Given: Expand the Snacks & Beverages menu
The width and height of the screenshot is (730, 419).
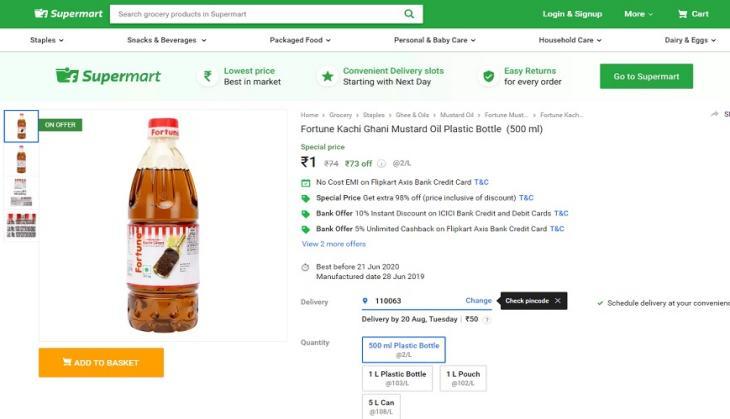Looking at the screenshot, I should pyautogui.click(x=166, y=40).
